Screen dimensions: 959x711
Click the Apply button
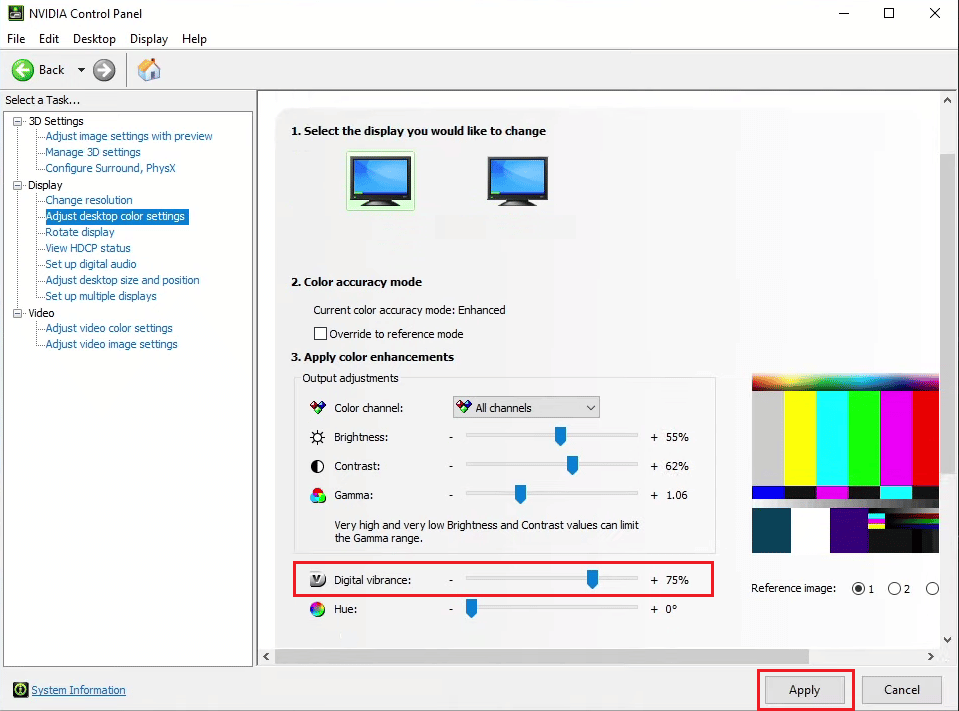pos(804,690)
